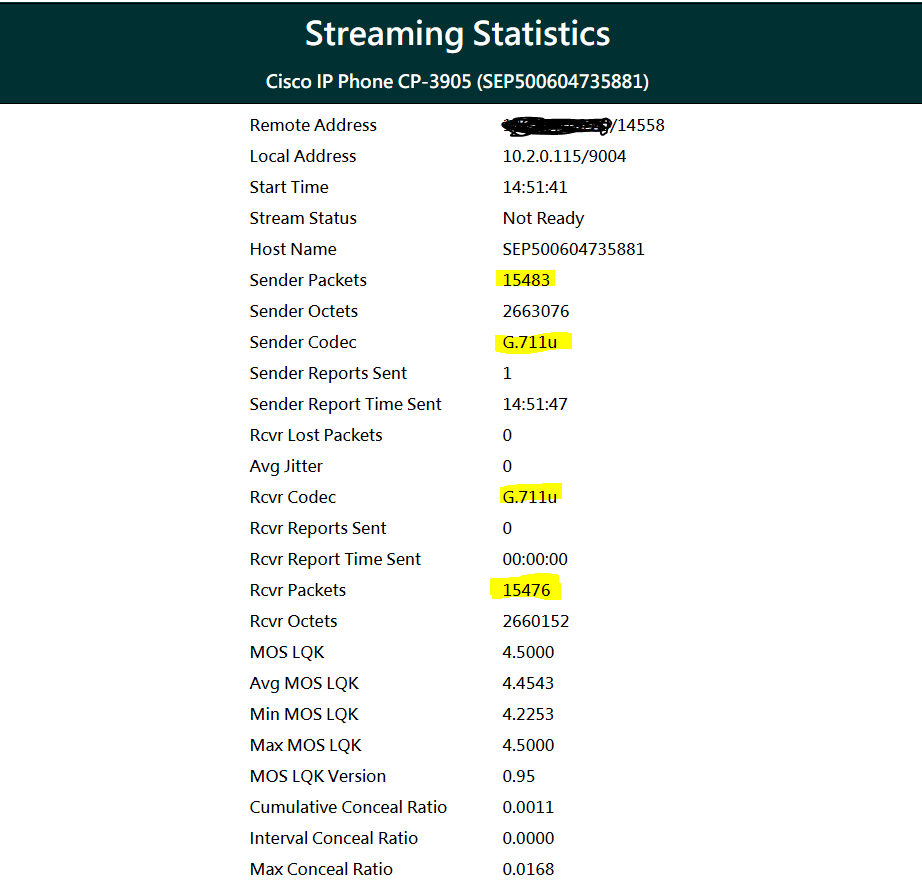The image size is (922, 886).
Task: Select the Rcvr Reports Sent value '0'
Action: 507,529
